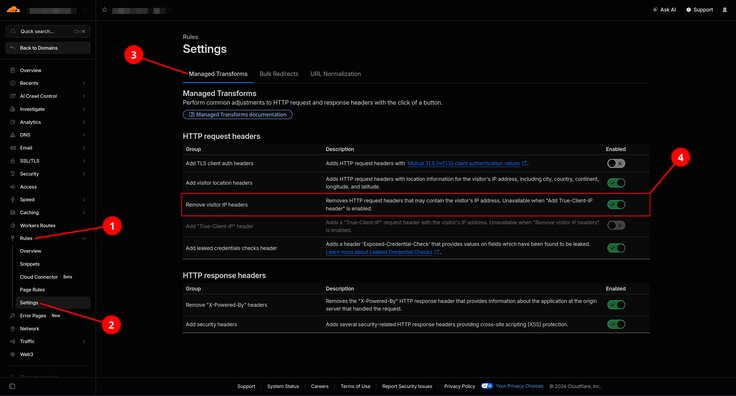
Task: Expand the Investigate chevron
Action: pyautogui.click(x=84, y=109)
